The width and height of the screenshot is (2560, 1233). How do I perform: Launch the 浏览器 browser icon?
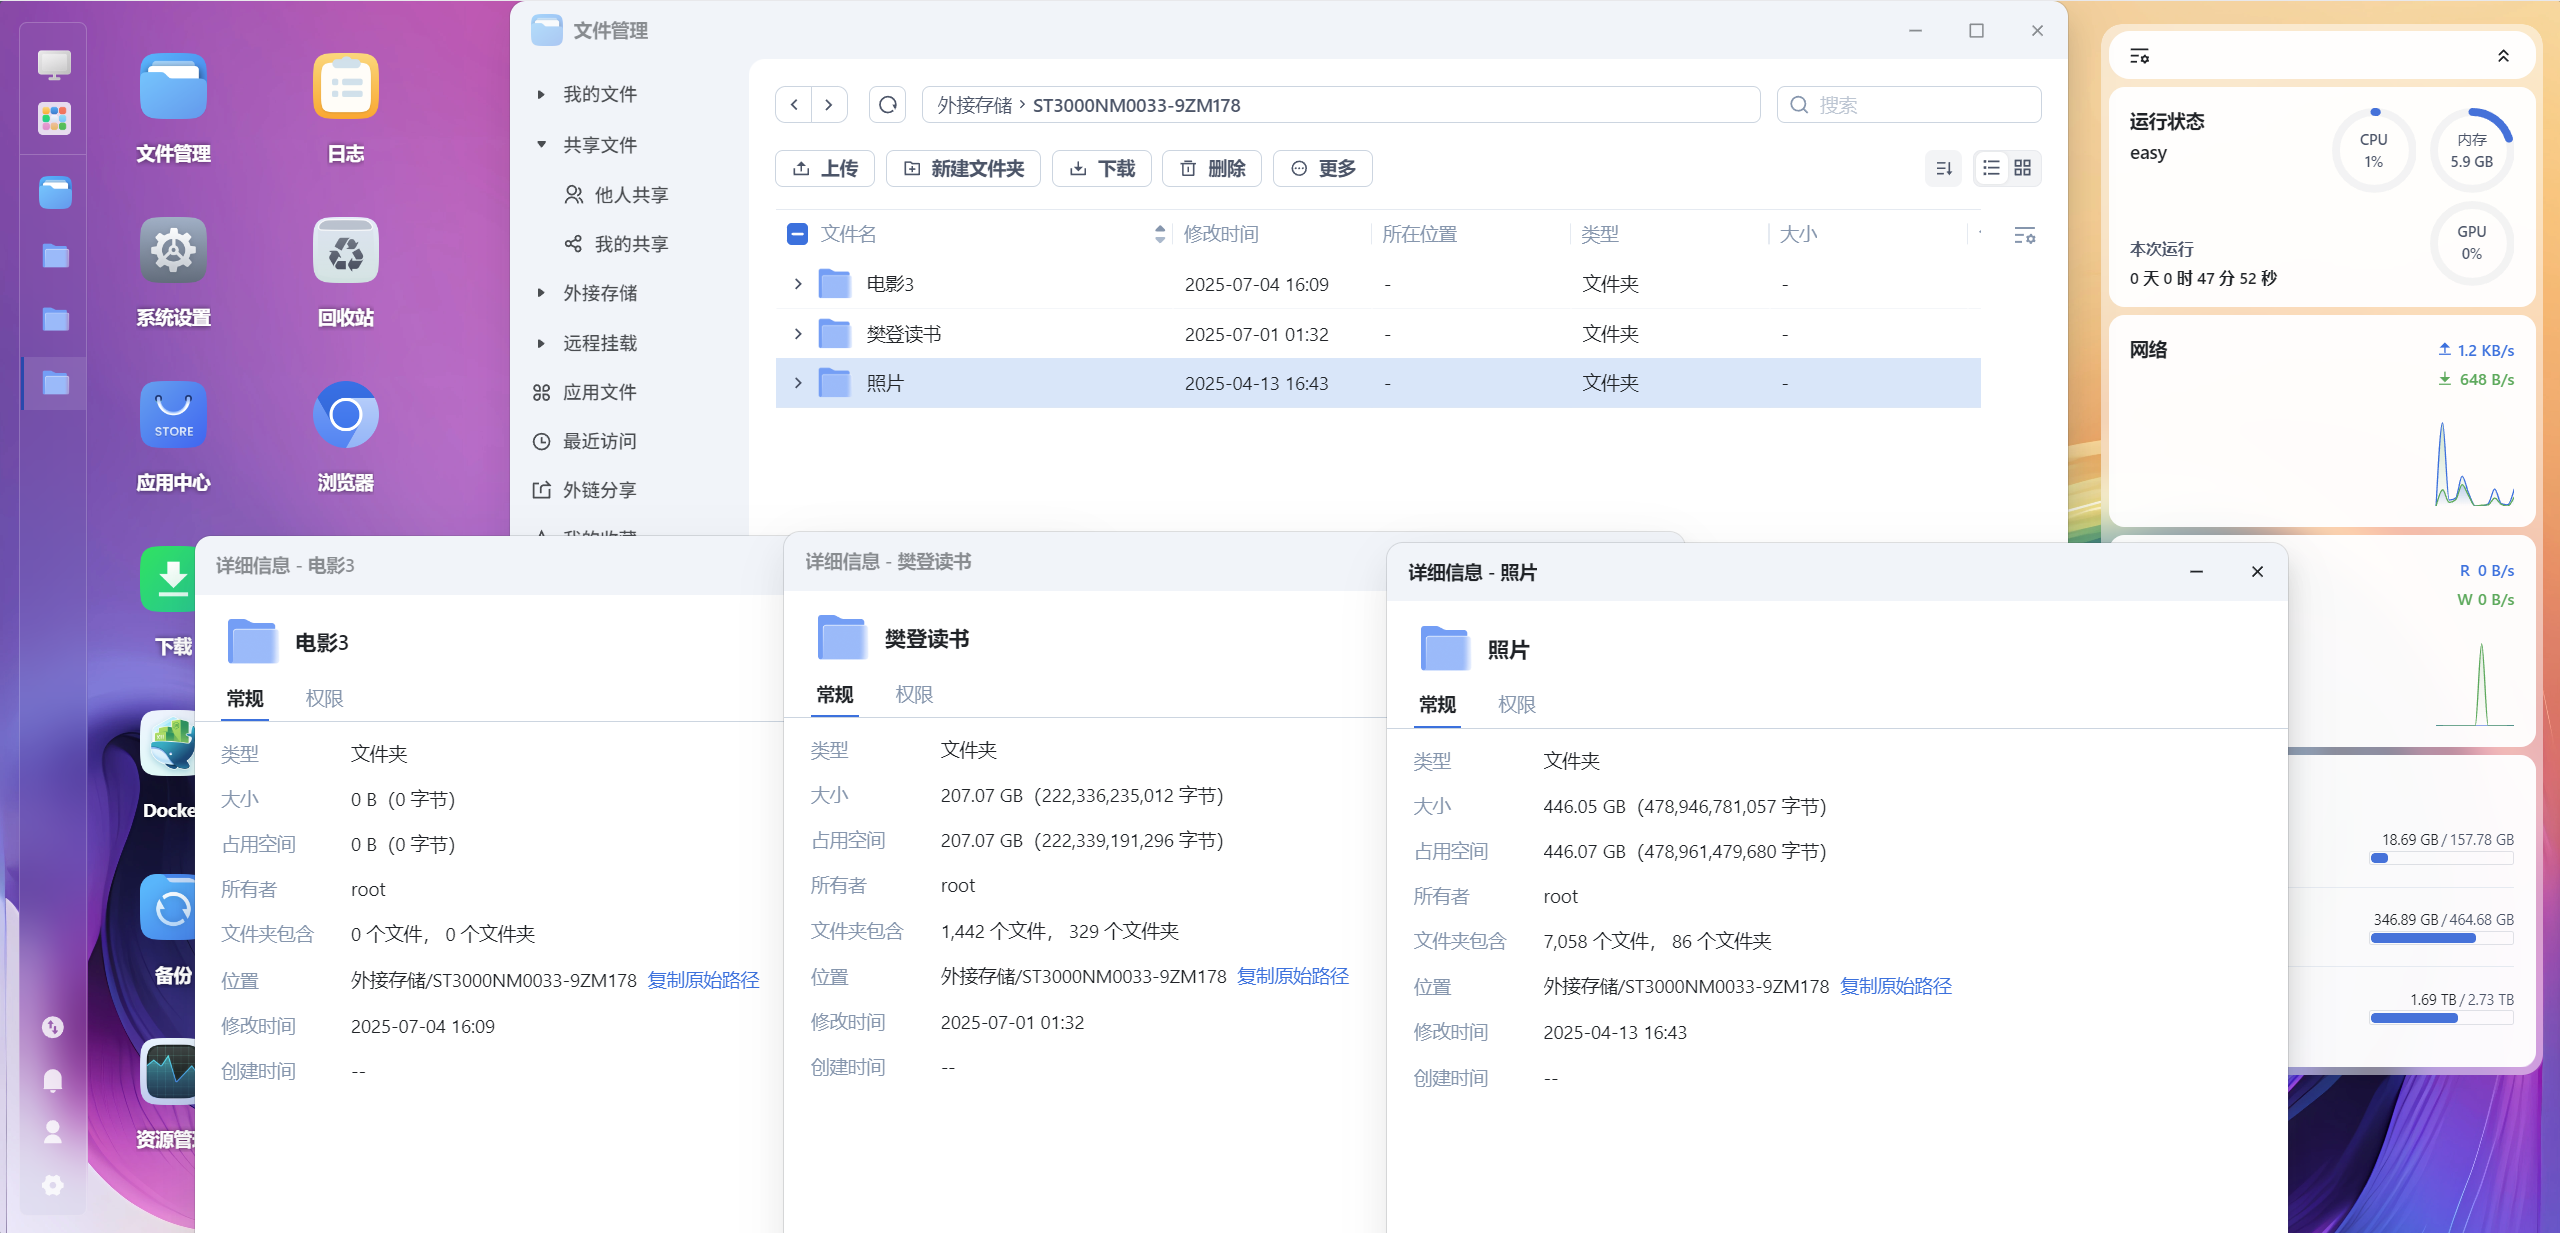tap(346, 415)
